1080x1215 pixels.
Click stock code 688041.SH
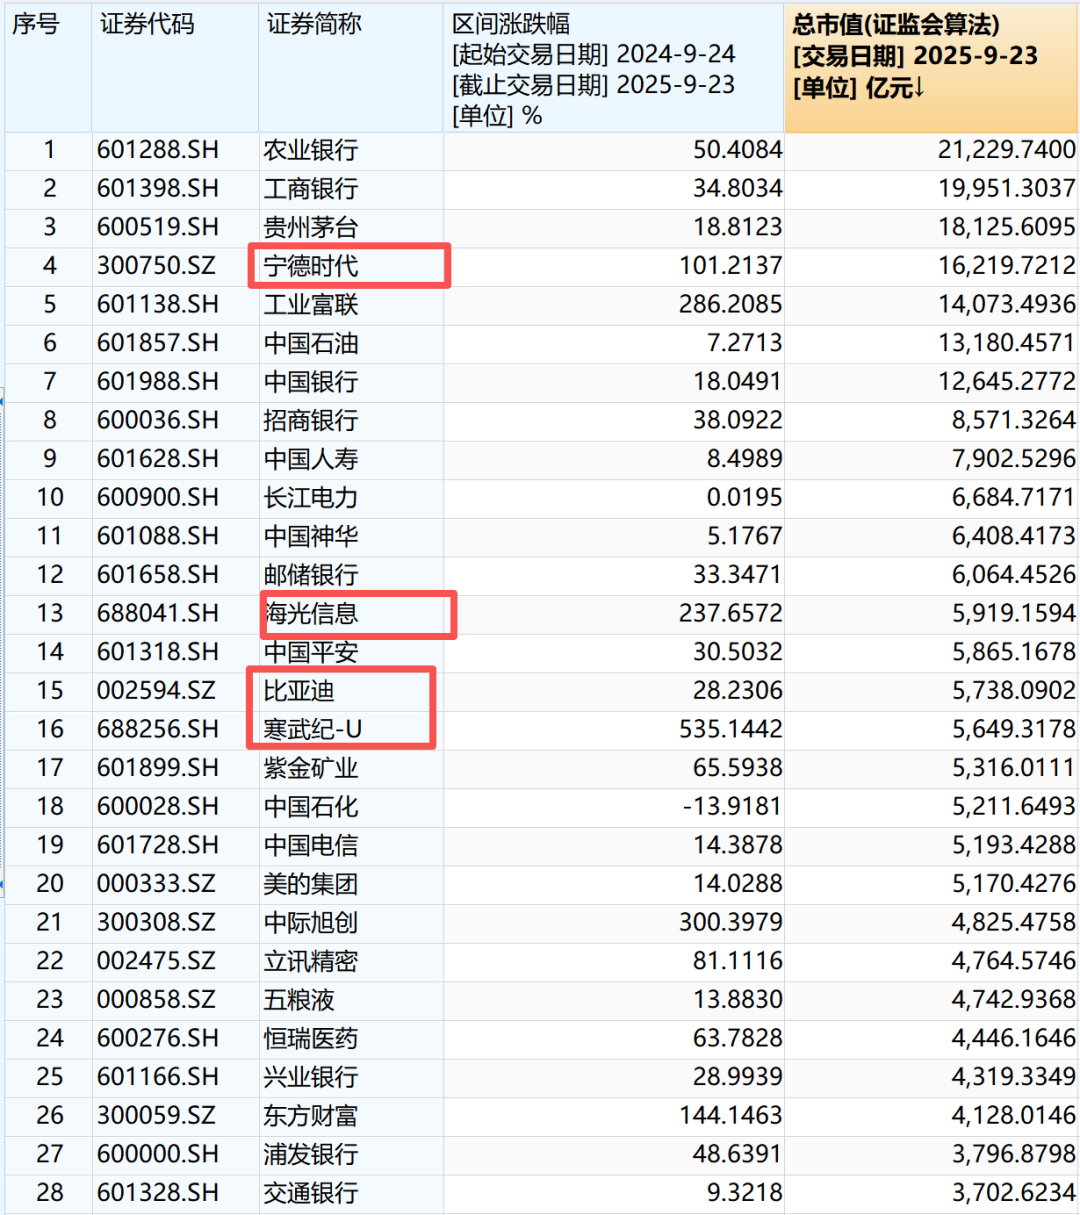[x=158, y=614]
